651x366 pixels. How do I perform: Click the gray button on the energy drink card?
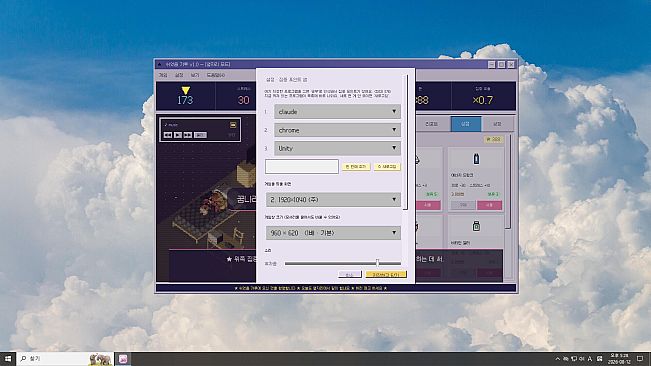(463, 205)
